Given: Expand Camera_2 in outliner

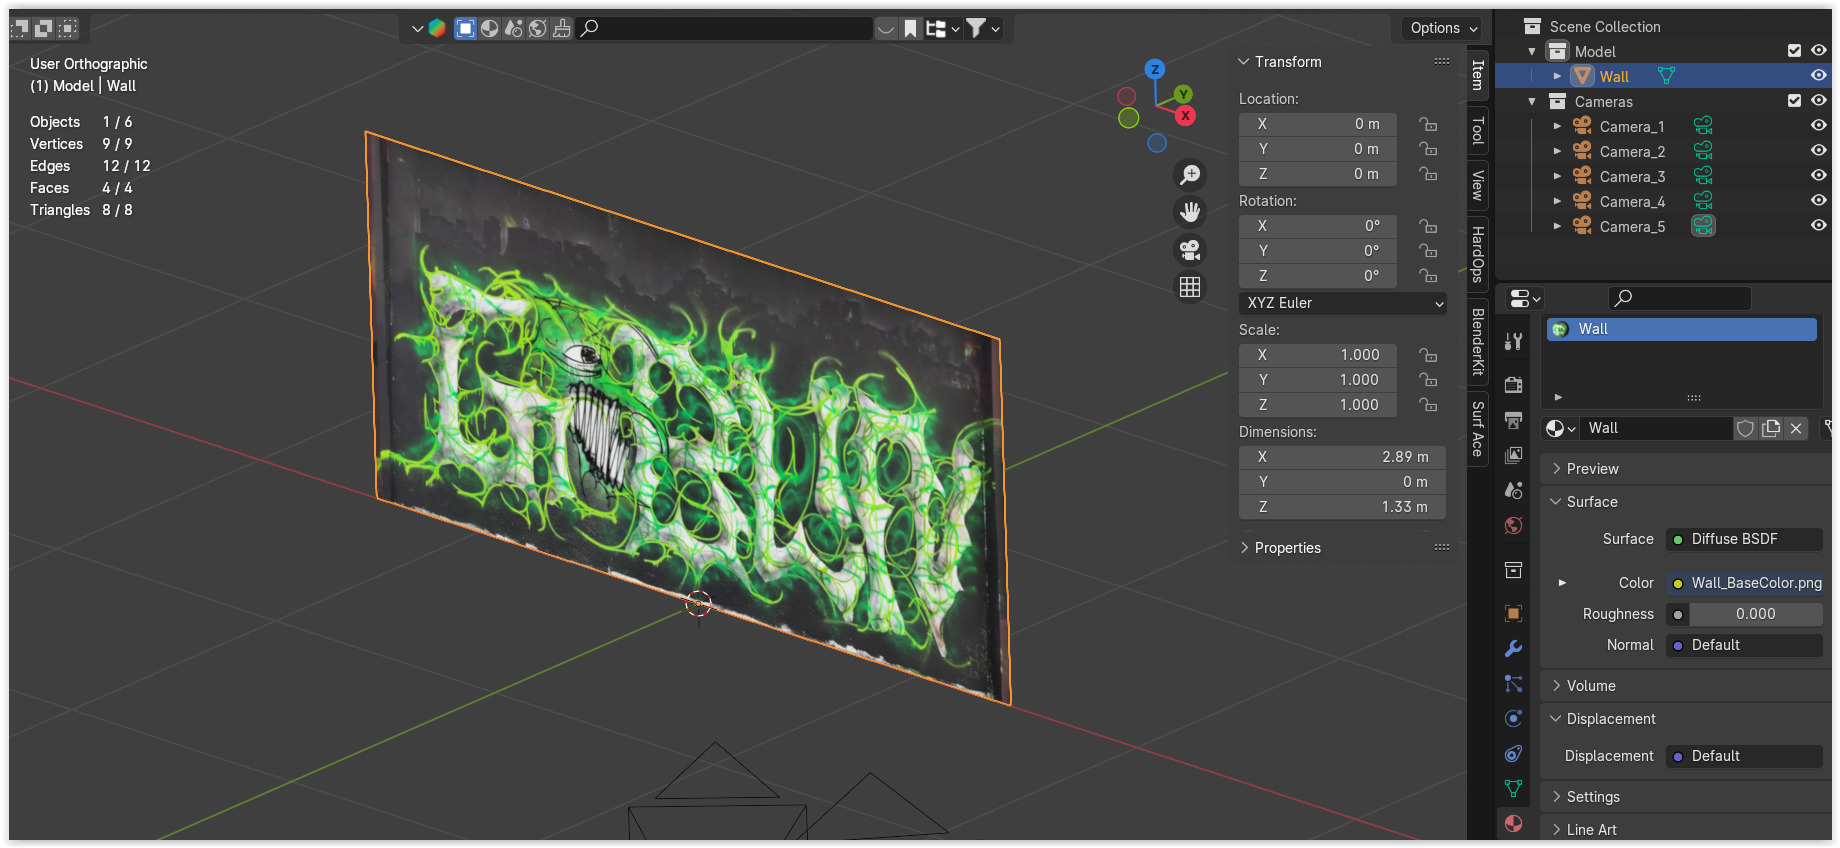Looking at the screenshot, I should tap(1557, 151).
